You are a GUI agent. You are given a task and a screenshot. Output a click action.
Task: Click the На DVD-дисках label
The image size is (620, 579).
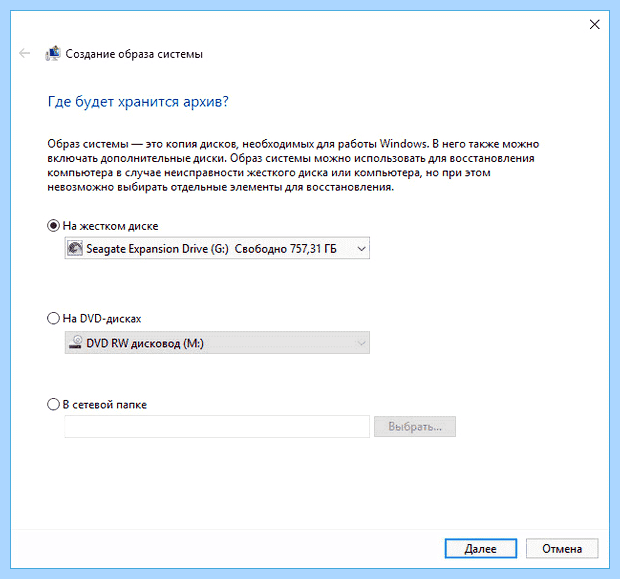(102, 318)
